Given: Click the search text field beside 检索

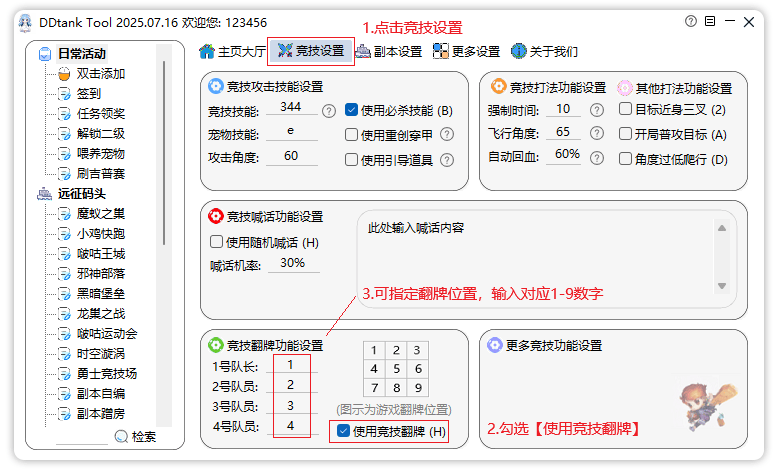Looking at the screenshot, I should pos(82,437).
